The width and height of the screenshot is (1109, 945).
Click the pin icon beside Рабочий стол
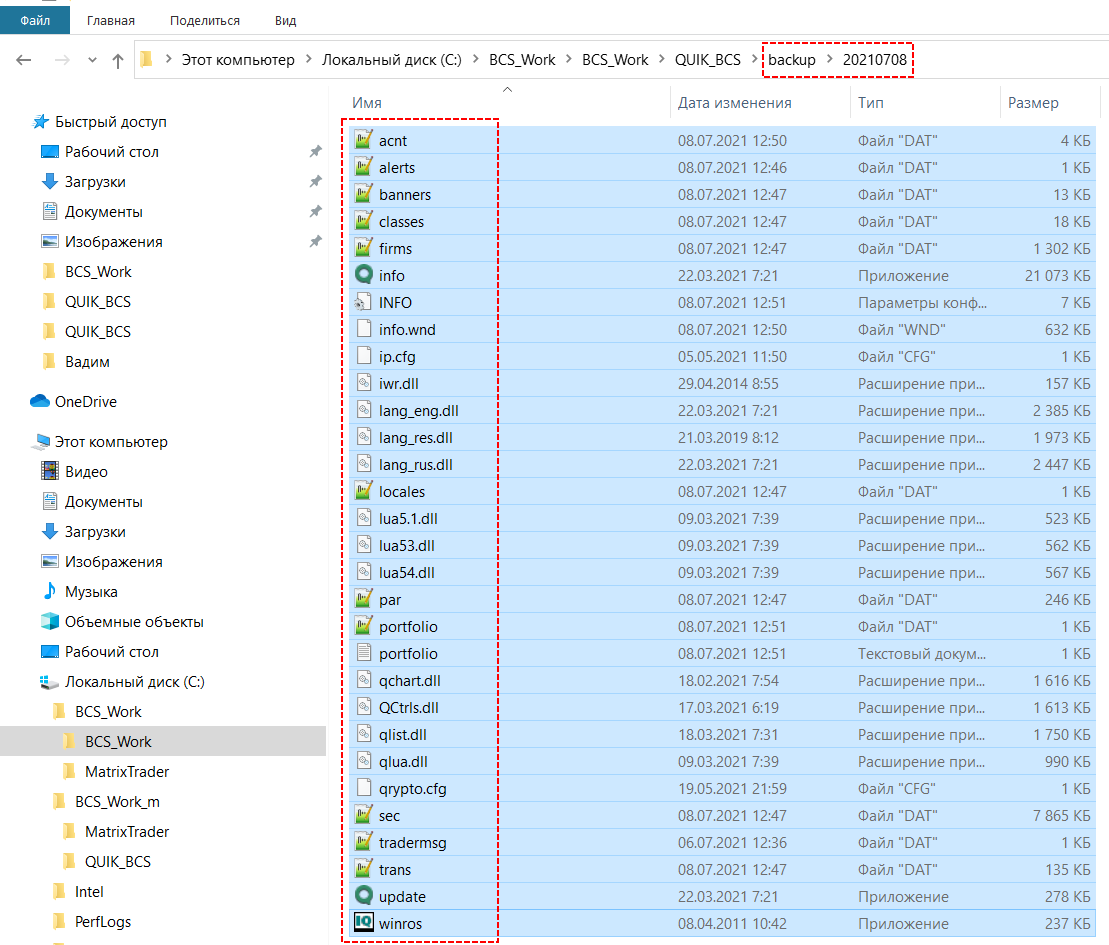[315, 151]
